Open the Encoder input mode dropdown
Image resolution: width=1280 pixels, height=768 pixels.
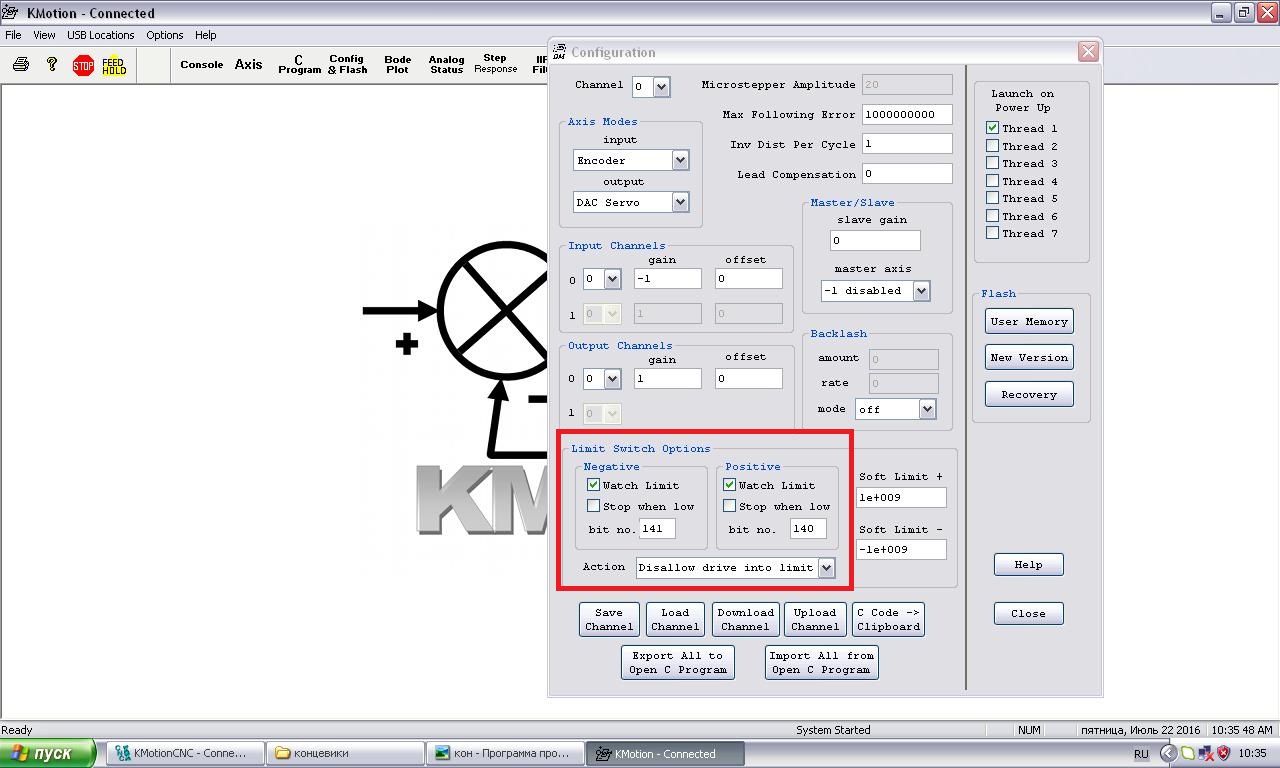tap(680, 160)
